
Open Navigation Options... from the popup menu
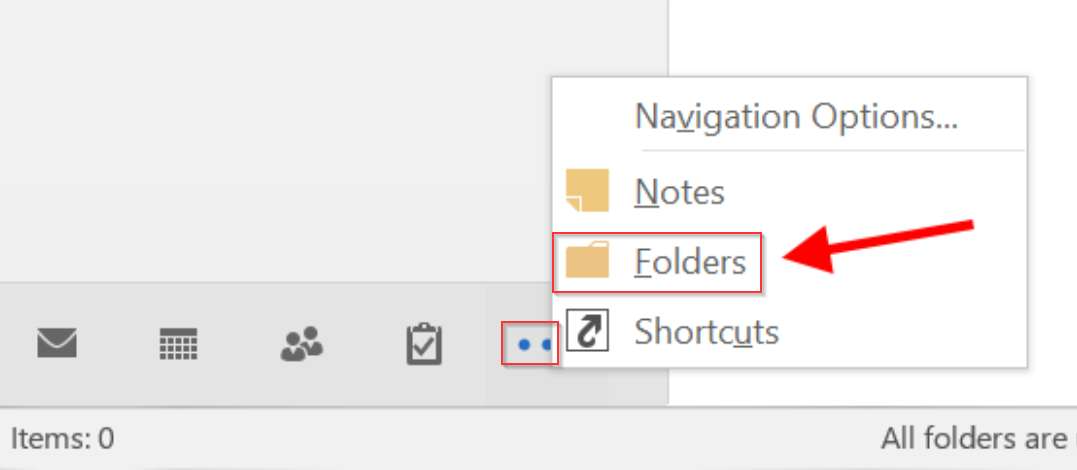coord(795,116)
